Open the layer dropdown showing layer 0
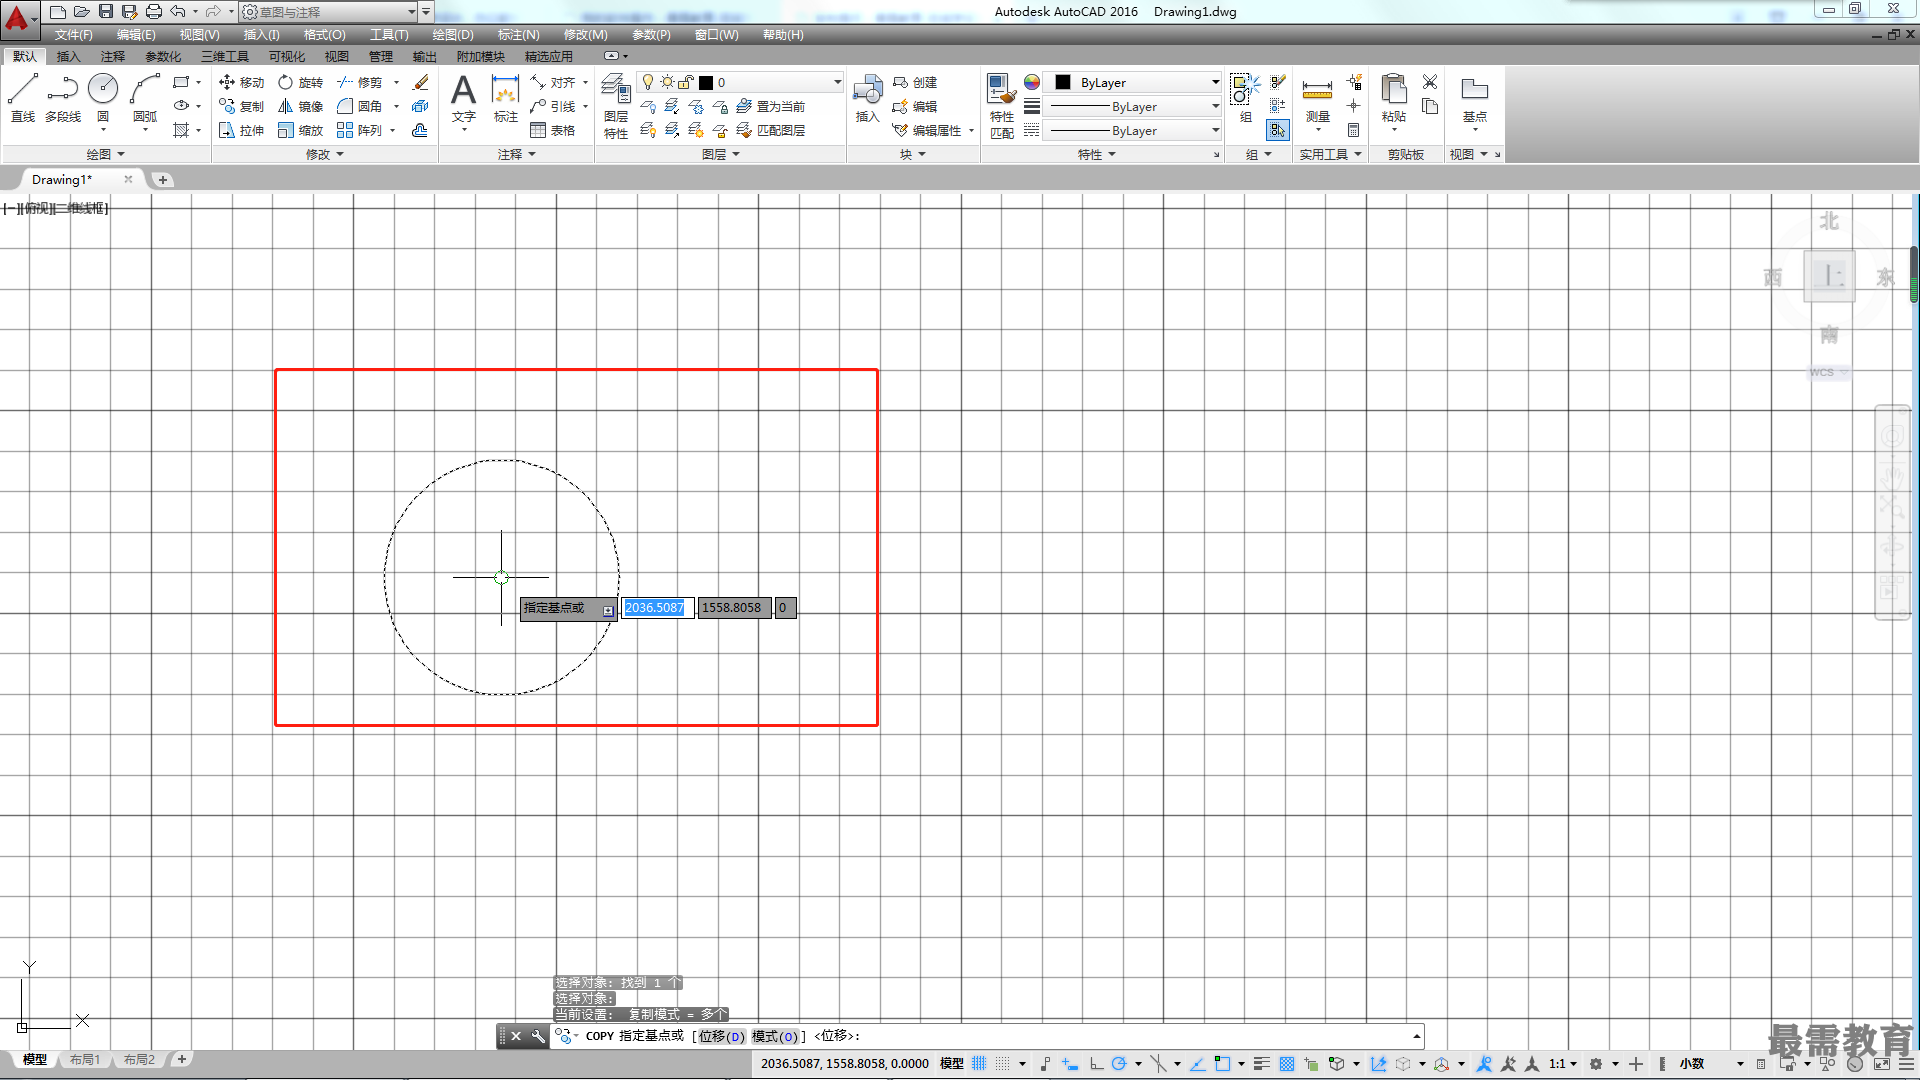1920x1080 pixels. click(740, 82)
